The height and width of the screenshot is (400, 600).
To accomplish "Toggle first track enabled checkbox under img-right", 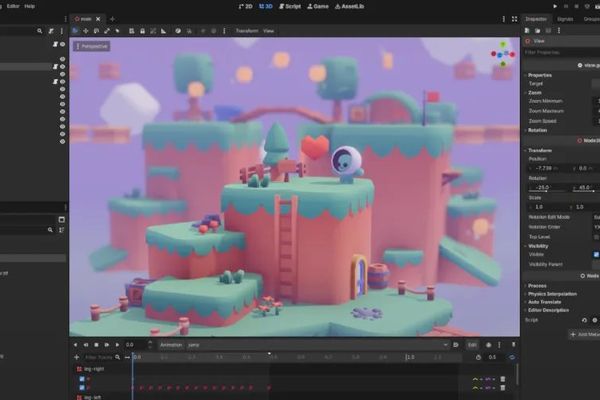I will point(82,379).
